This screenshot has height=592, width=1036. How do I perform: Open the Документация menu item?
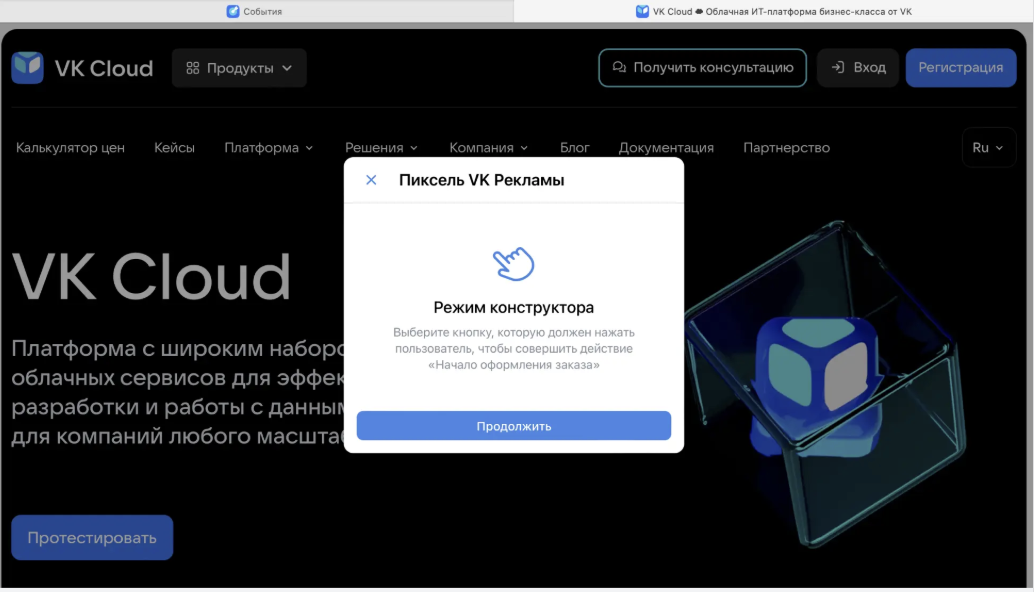pyautogui.click(x=668, y=147)
